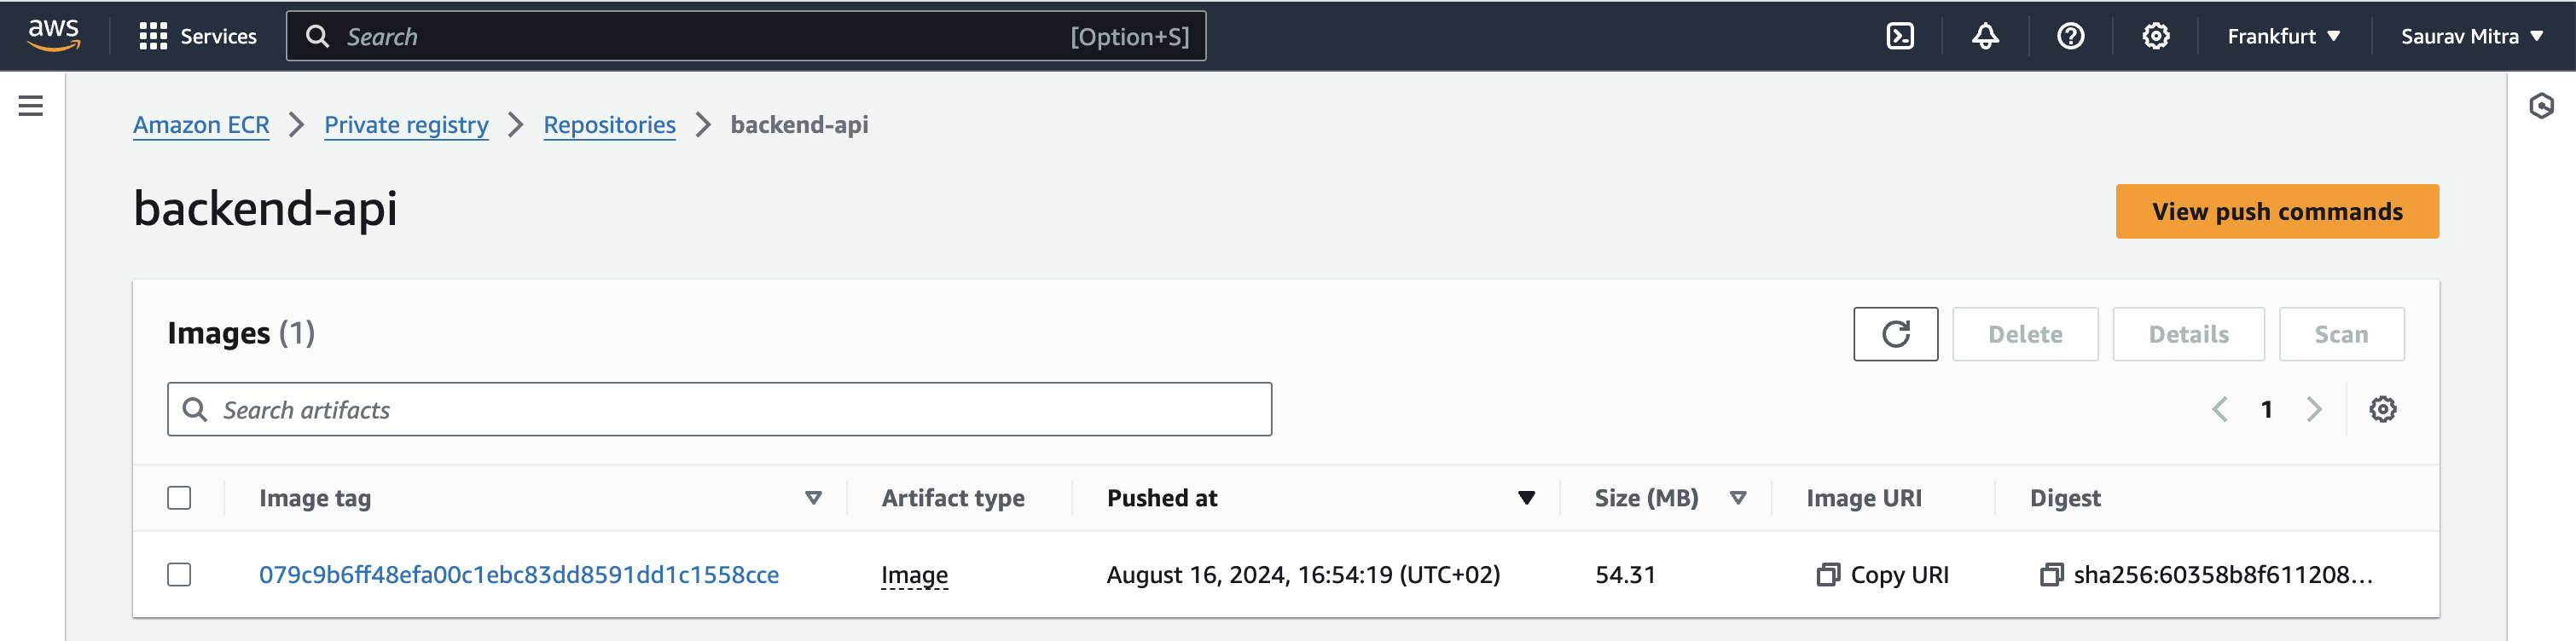Click the AWS logo home icon

[x=53, y=34]
